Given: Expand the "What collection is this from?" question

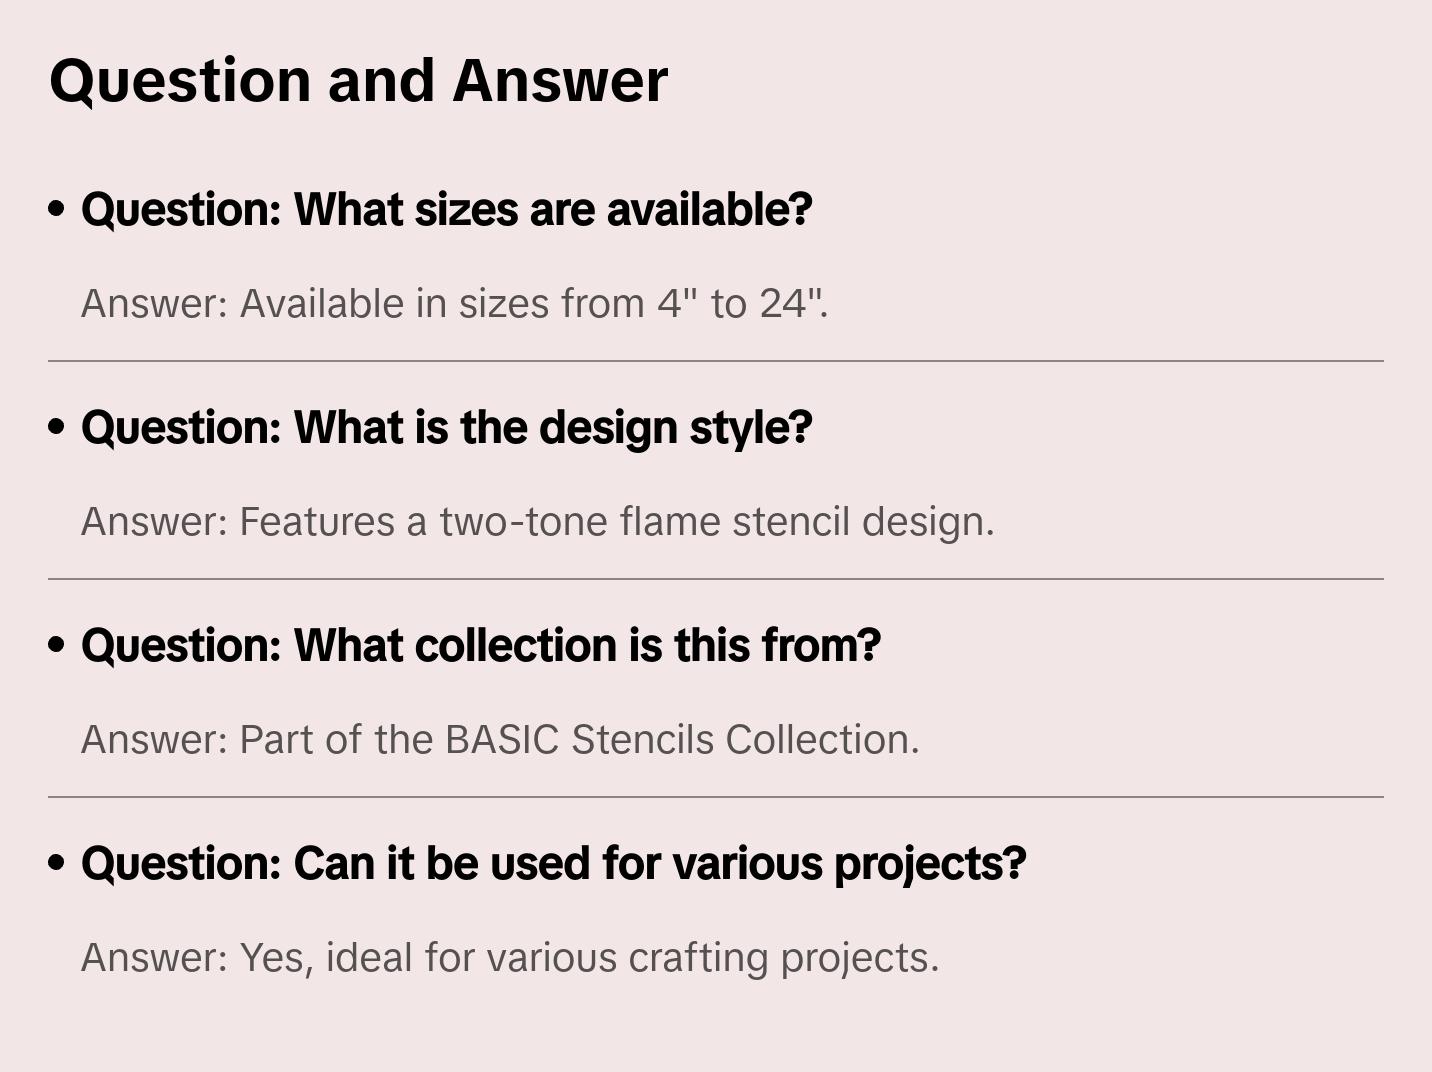Looking at the screenshot, I should (481, 646).
